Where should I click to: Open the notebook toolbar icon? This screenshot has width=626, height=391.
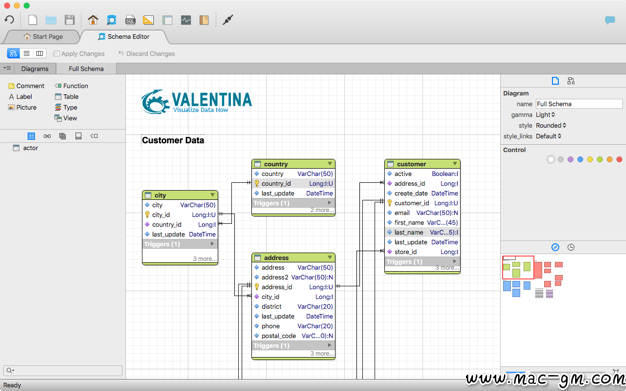click(x=204, y=20)
